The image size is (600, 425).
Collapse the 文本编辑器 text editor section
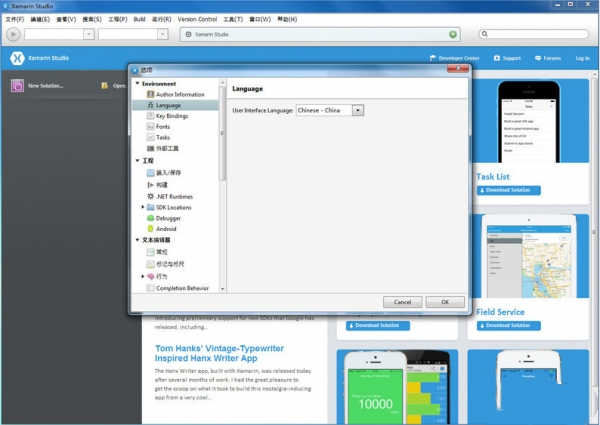pyautogui.click(x=137, y=240)
